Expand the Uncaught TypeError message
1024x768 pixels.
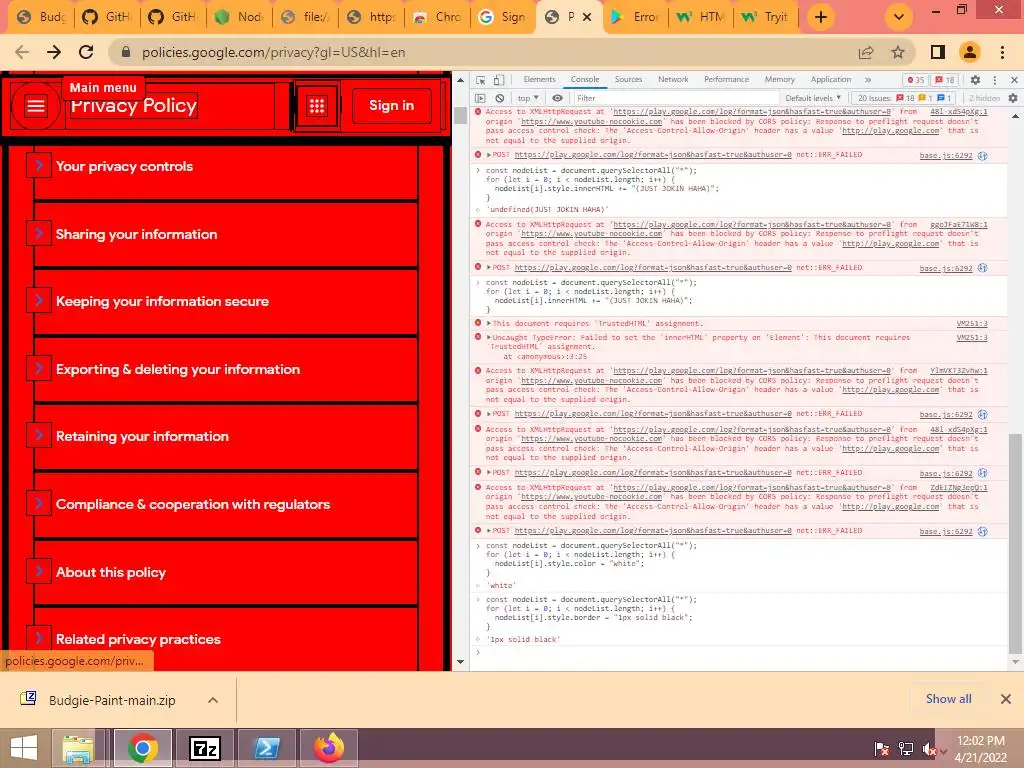[488, 338]
